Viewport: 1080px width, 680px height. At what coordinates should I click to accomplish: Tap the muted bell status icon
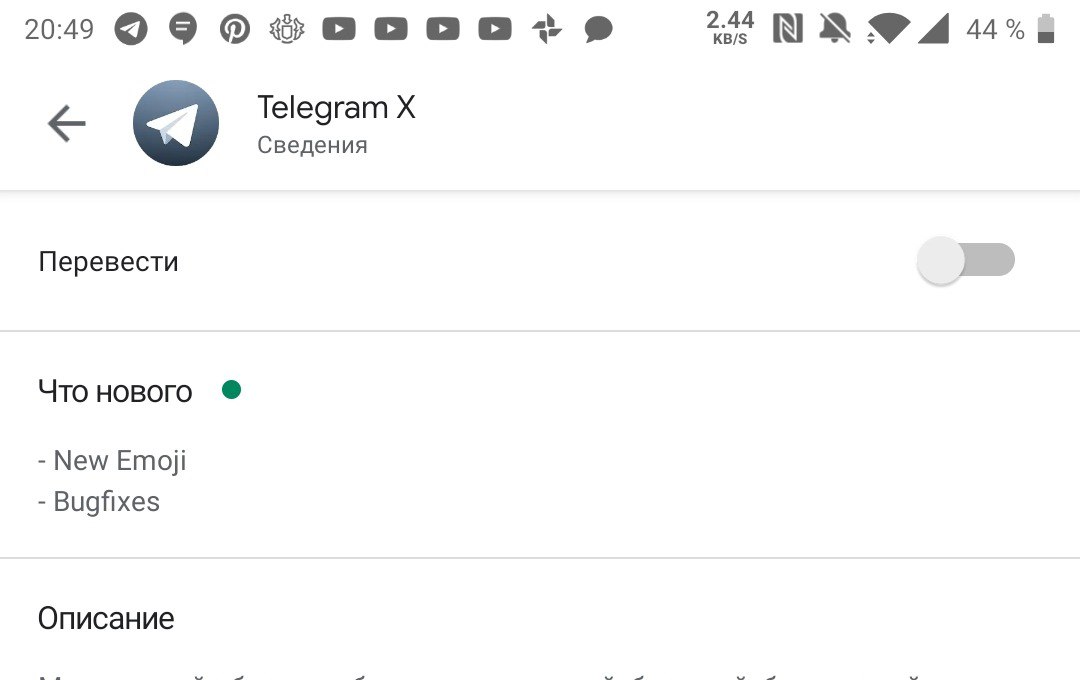(x=834, y=29)
